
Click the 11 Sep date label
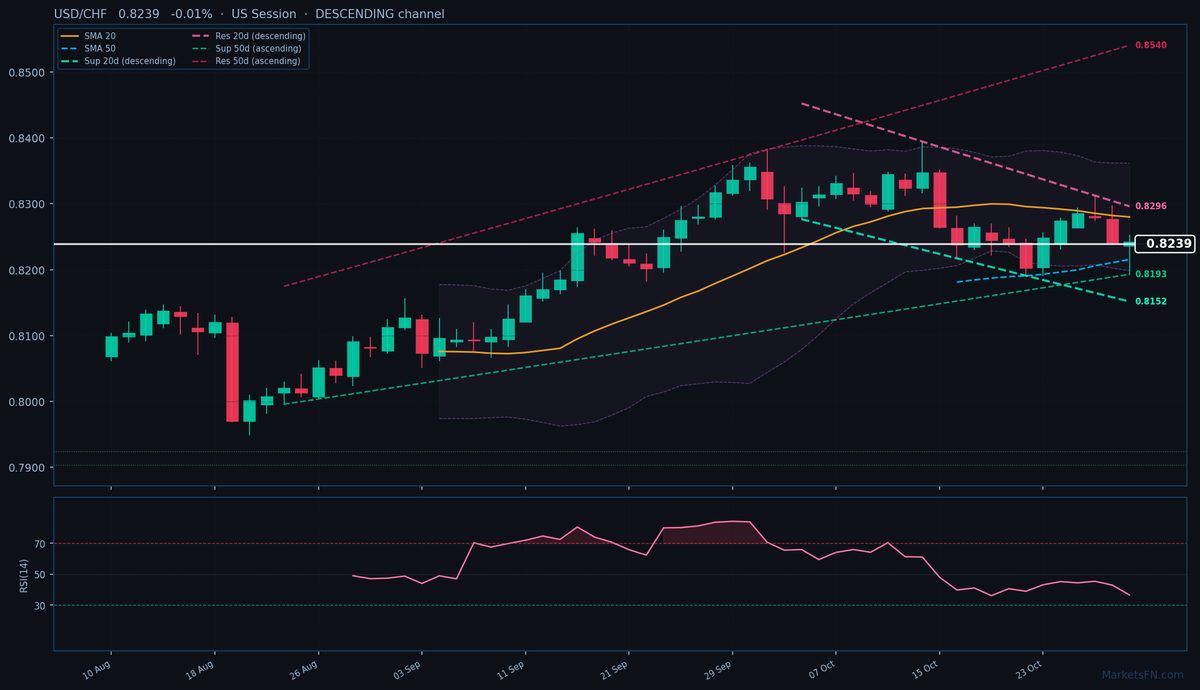(x=510, y=669)
